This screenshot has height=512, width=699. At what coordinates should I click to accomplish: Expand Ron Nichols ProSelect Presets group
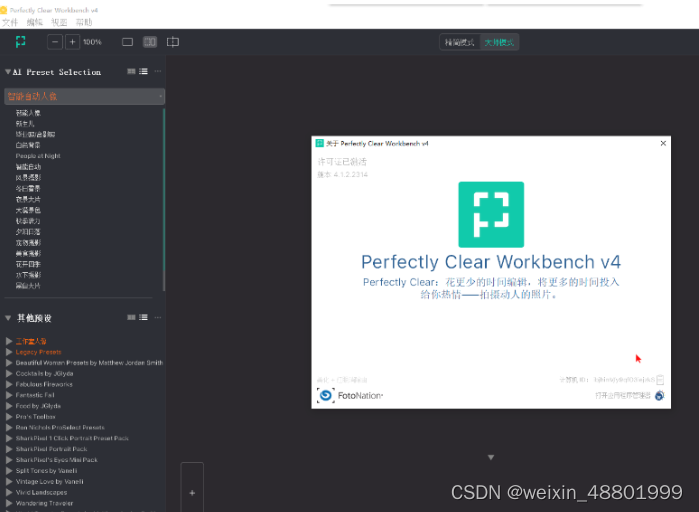click(9, 427)
